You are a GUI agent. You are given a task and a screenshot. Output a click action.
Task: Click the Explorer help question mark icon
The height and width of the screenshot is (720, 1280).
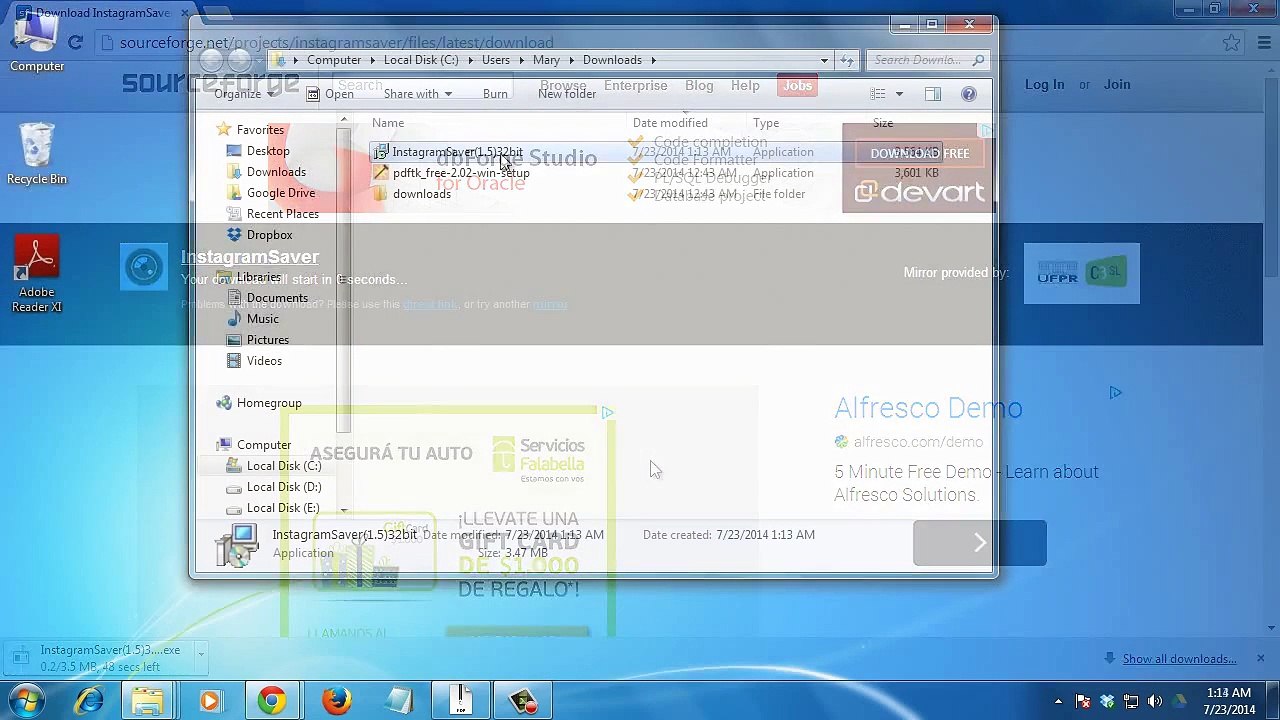point(968,94)
